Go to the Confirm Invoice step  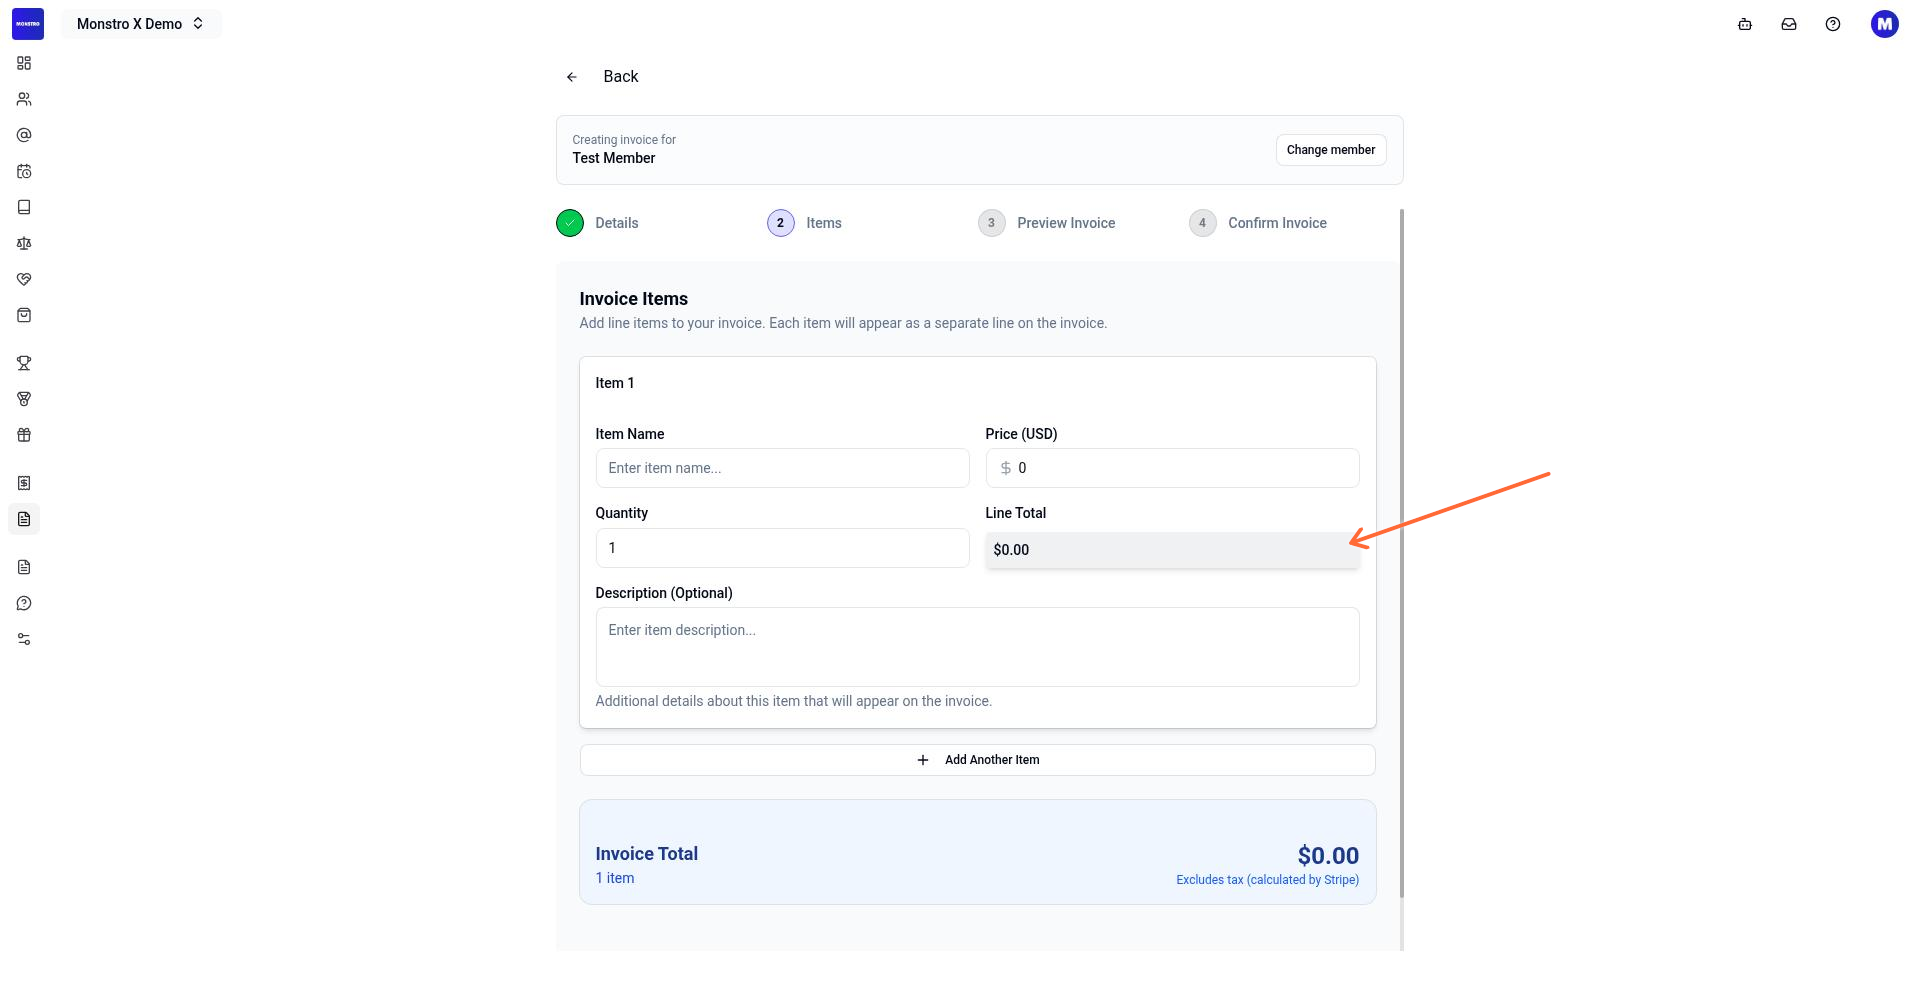(1258, 223)
